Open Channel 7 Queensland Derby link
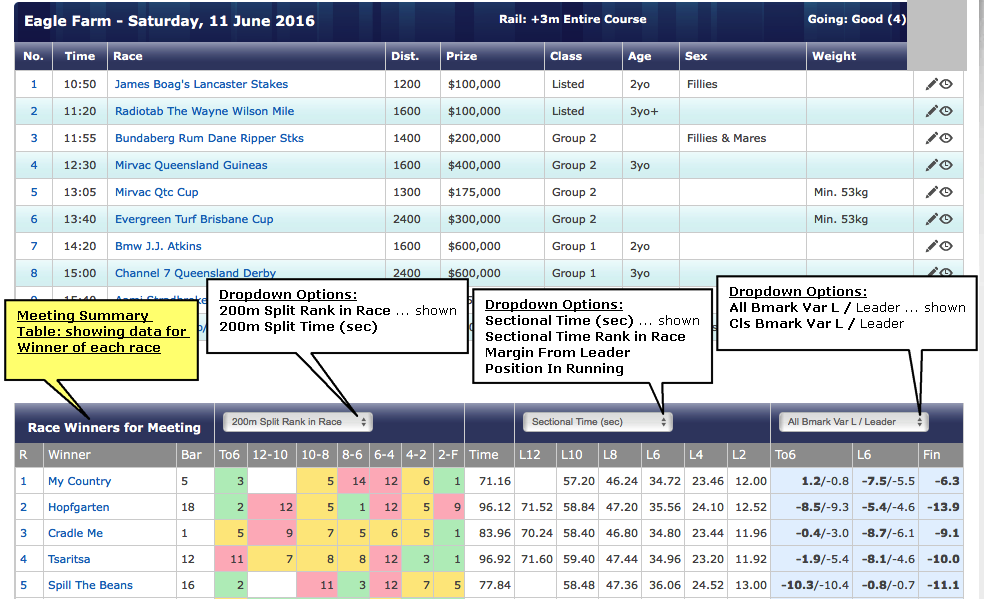The width and height of the screenshot is (984, 599). [x=195, y=273]
